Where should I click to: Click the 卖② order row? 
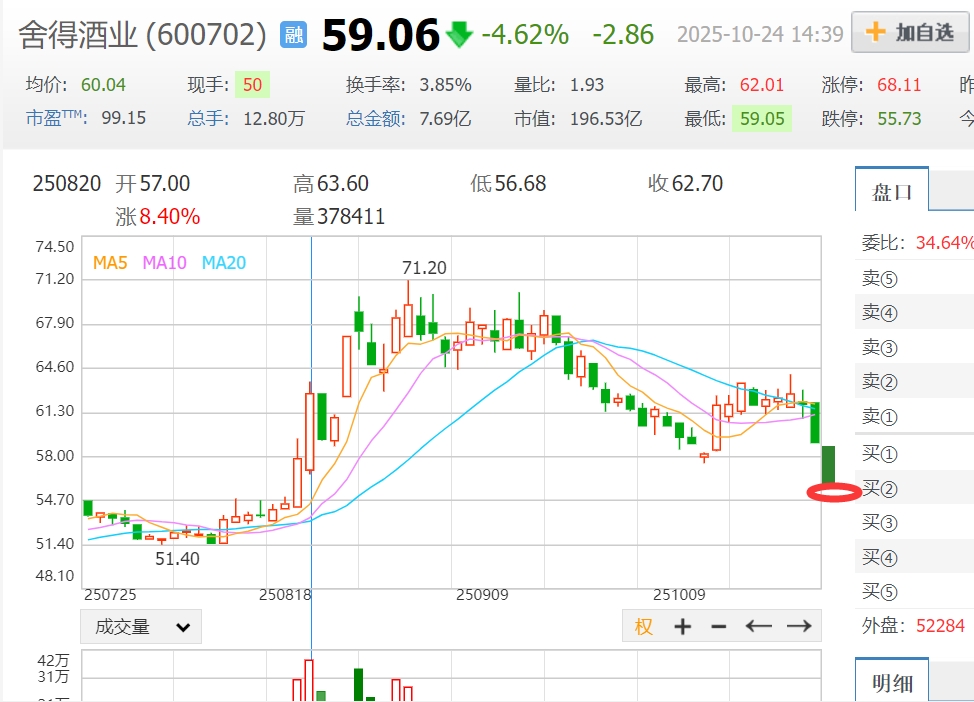pyautogui.click(x=915, y=381)
